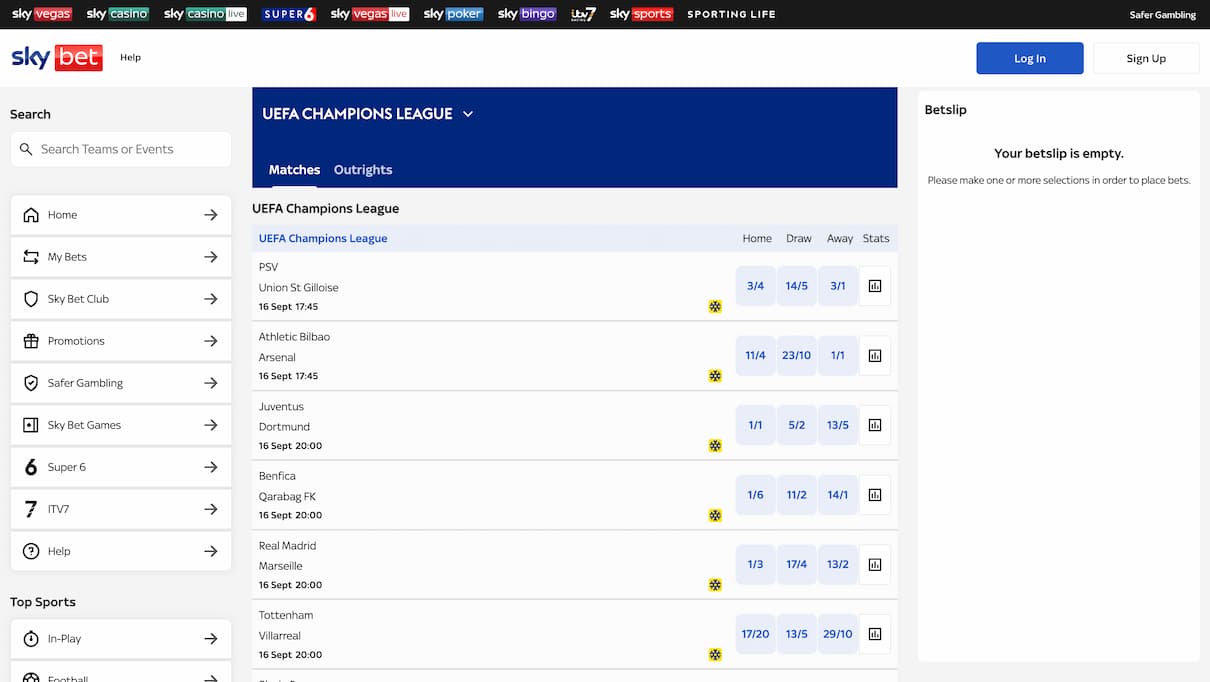Screen dimensions: 1210x682
Task: Open My Bets in the sidebar
Action: click(x=121, y=257)
